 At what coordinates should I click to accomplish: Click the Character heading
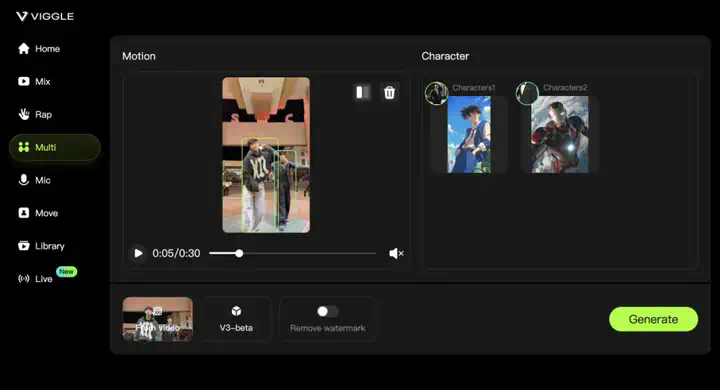pyautogui.click(x=445, y=56)
